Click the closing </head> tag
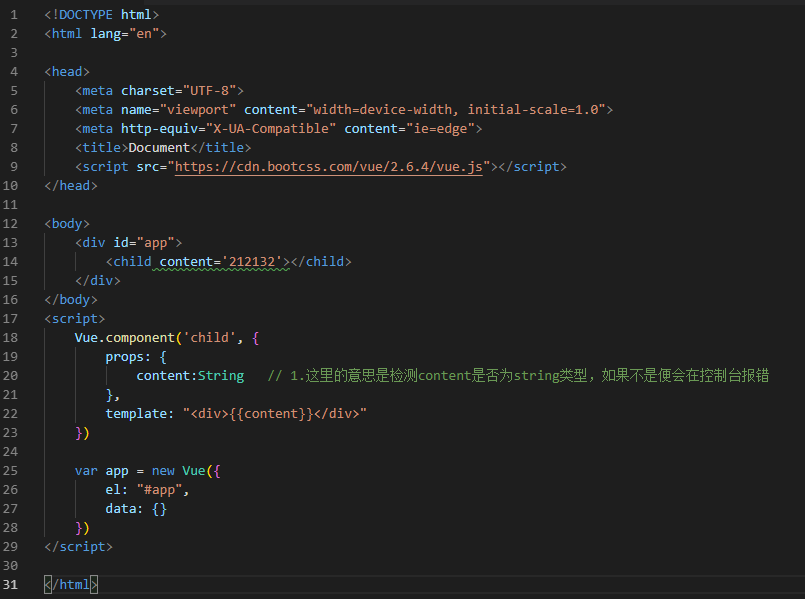Image resolution: width=805 pixels, height=599 pixels. coord(71,186)
